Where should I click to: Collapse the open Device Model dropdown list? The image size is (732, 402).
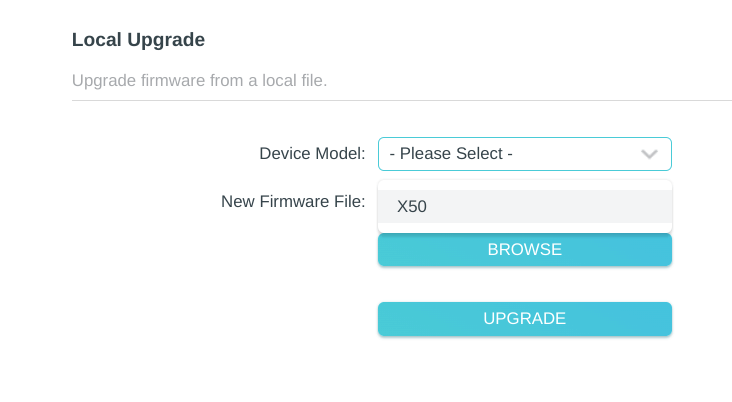[649, 154]
